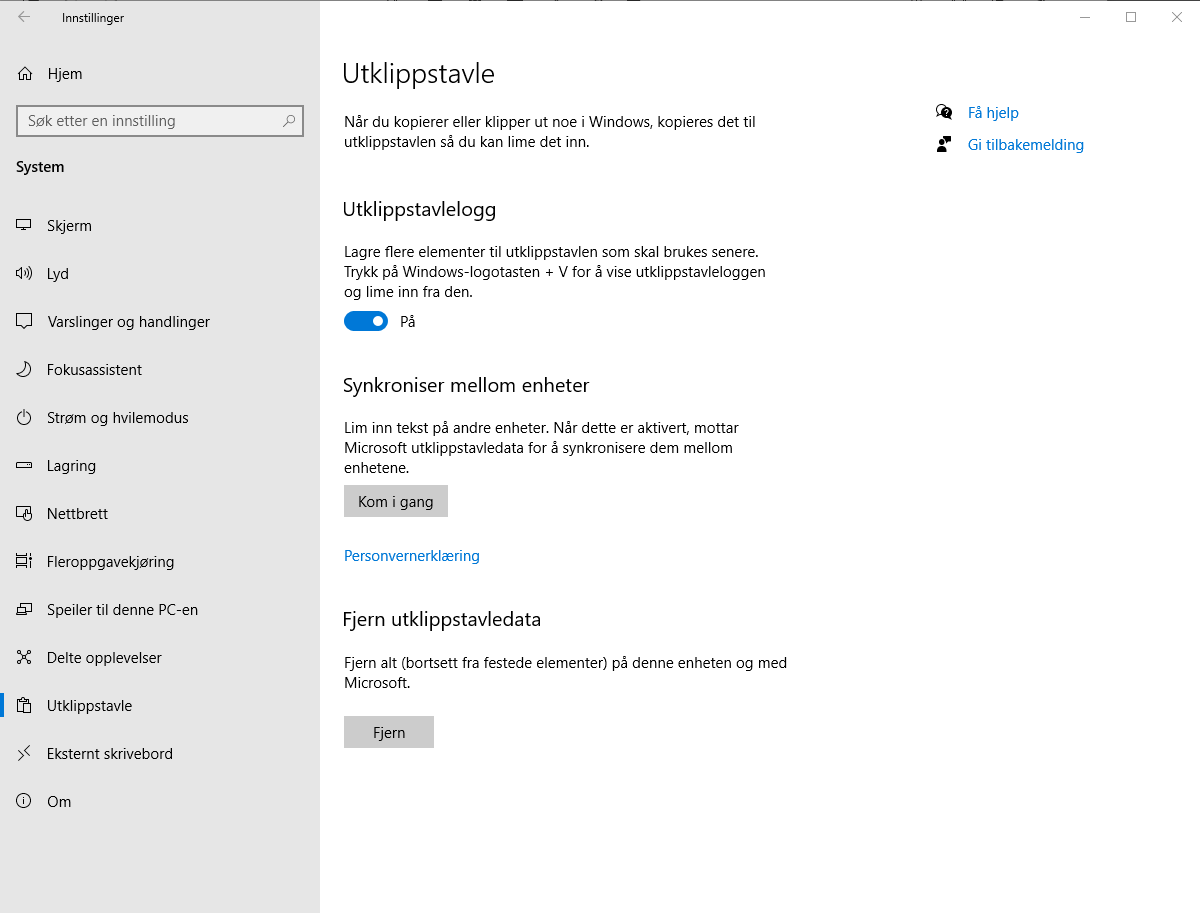This screenshot has height=913, width=1200.
Task: Disable the utklippstavlelogg toggle
Action: pyautogui.click(x=366, y=321)
